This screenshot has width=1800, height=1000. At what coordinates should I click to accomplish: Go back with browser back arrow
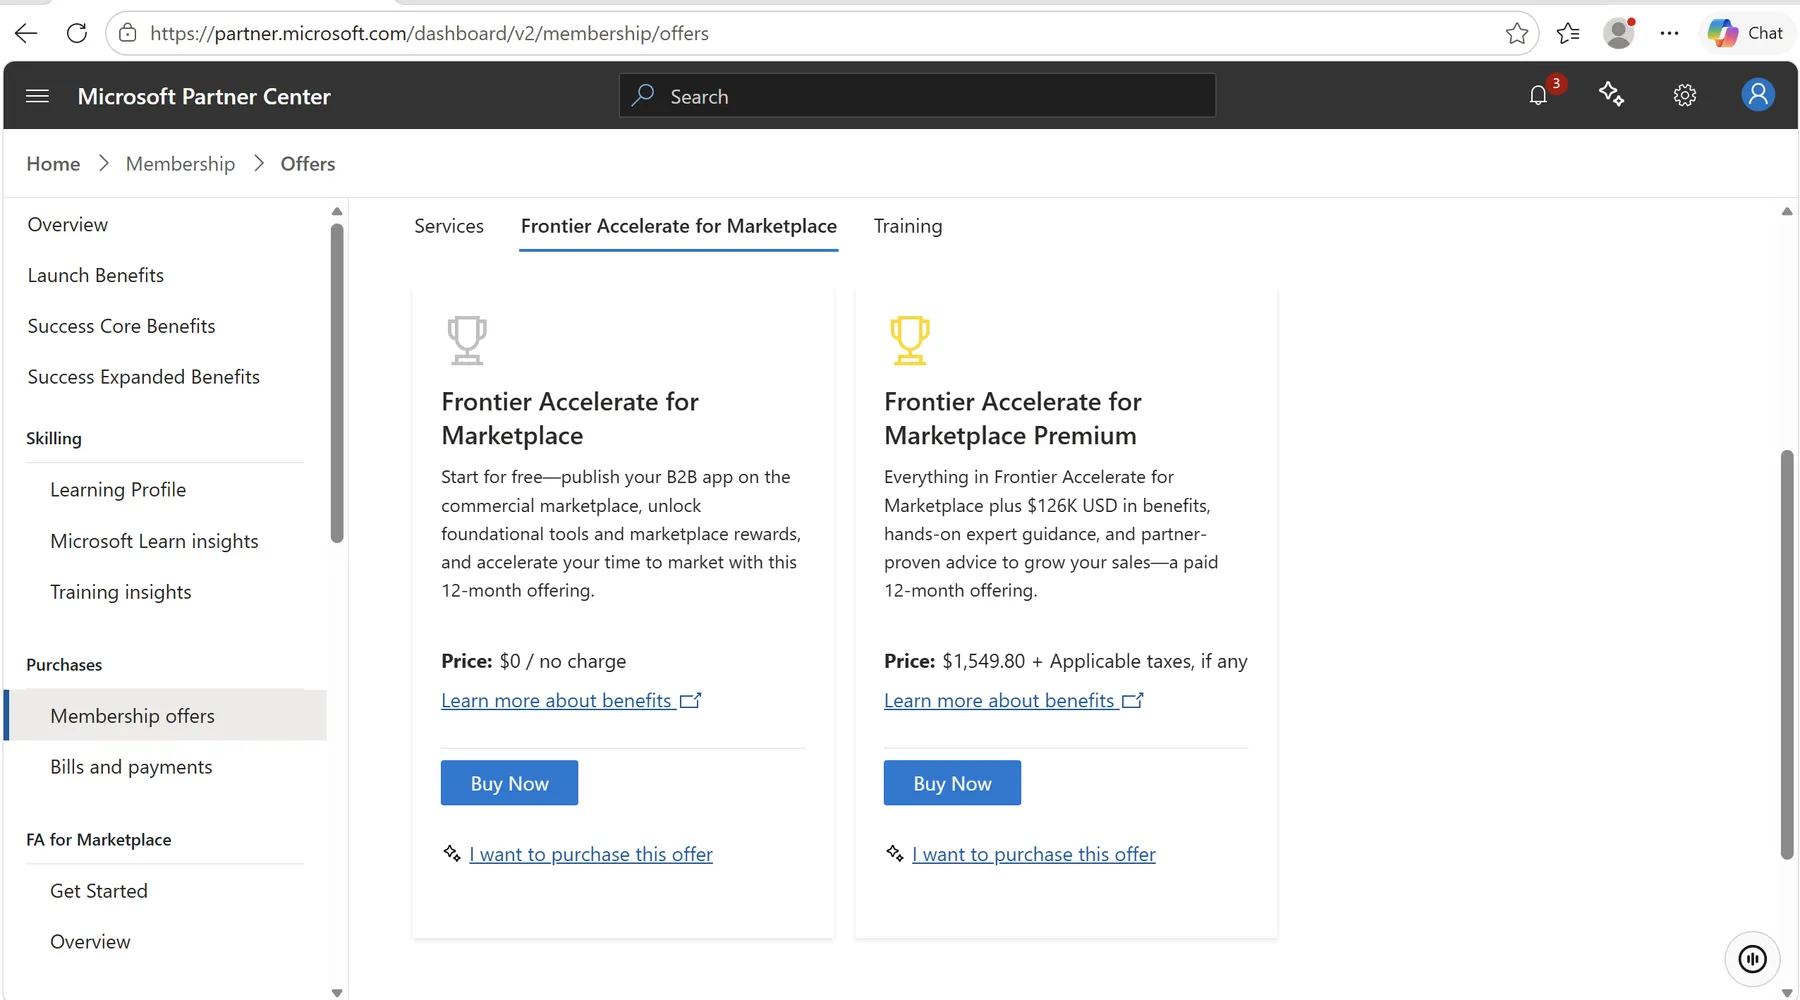point(26,33)
